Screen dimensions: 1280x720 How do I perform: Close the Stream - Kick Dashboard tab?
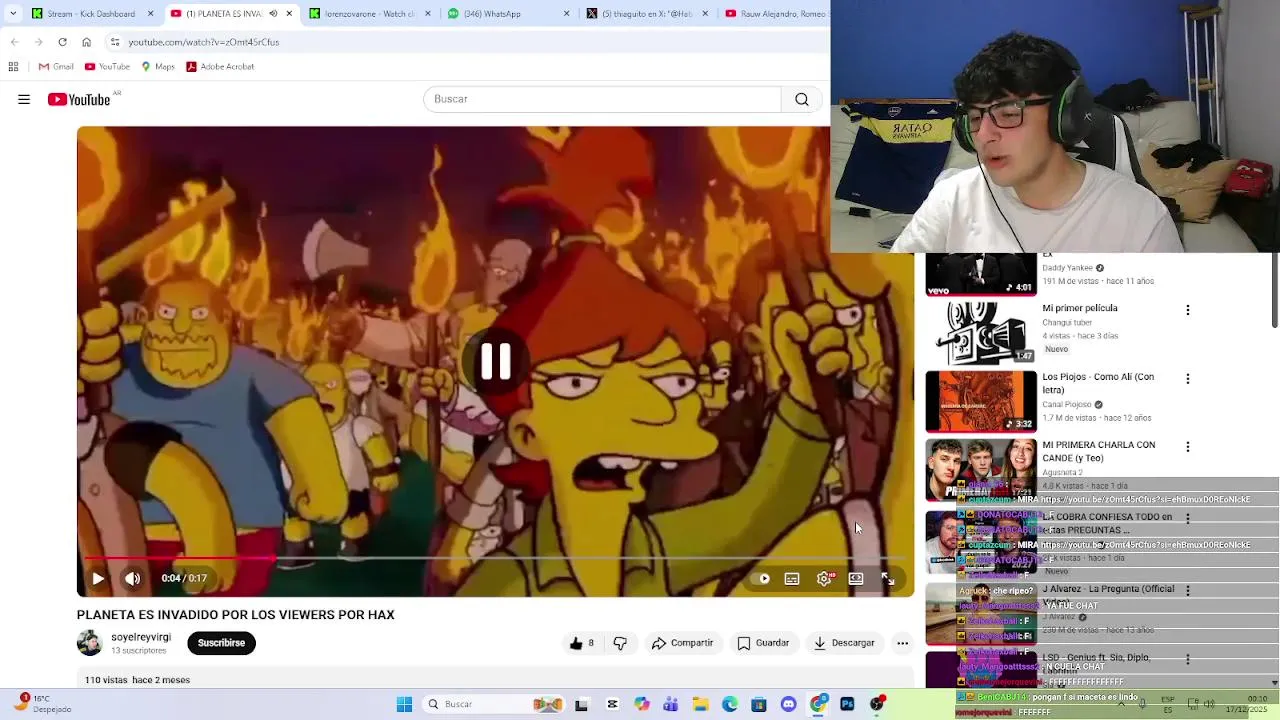[151, 14]
